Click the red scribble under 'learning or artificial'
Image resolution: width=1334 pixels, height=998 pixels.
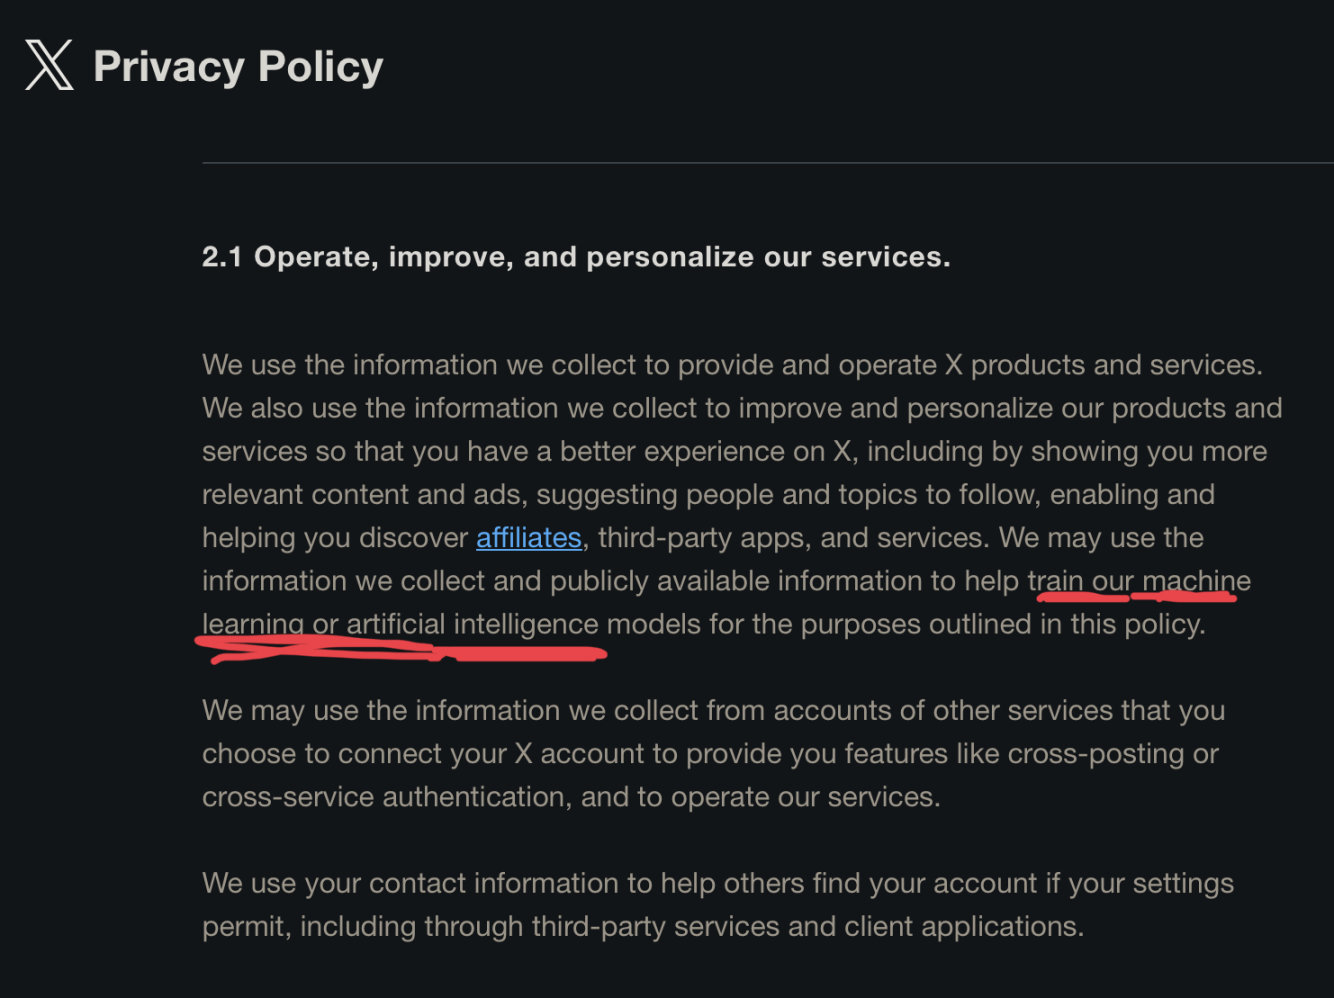(320, 649)
